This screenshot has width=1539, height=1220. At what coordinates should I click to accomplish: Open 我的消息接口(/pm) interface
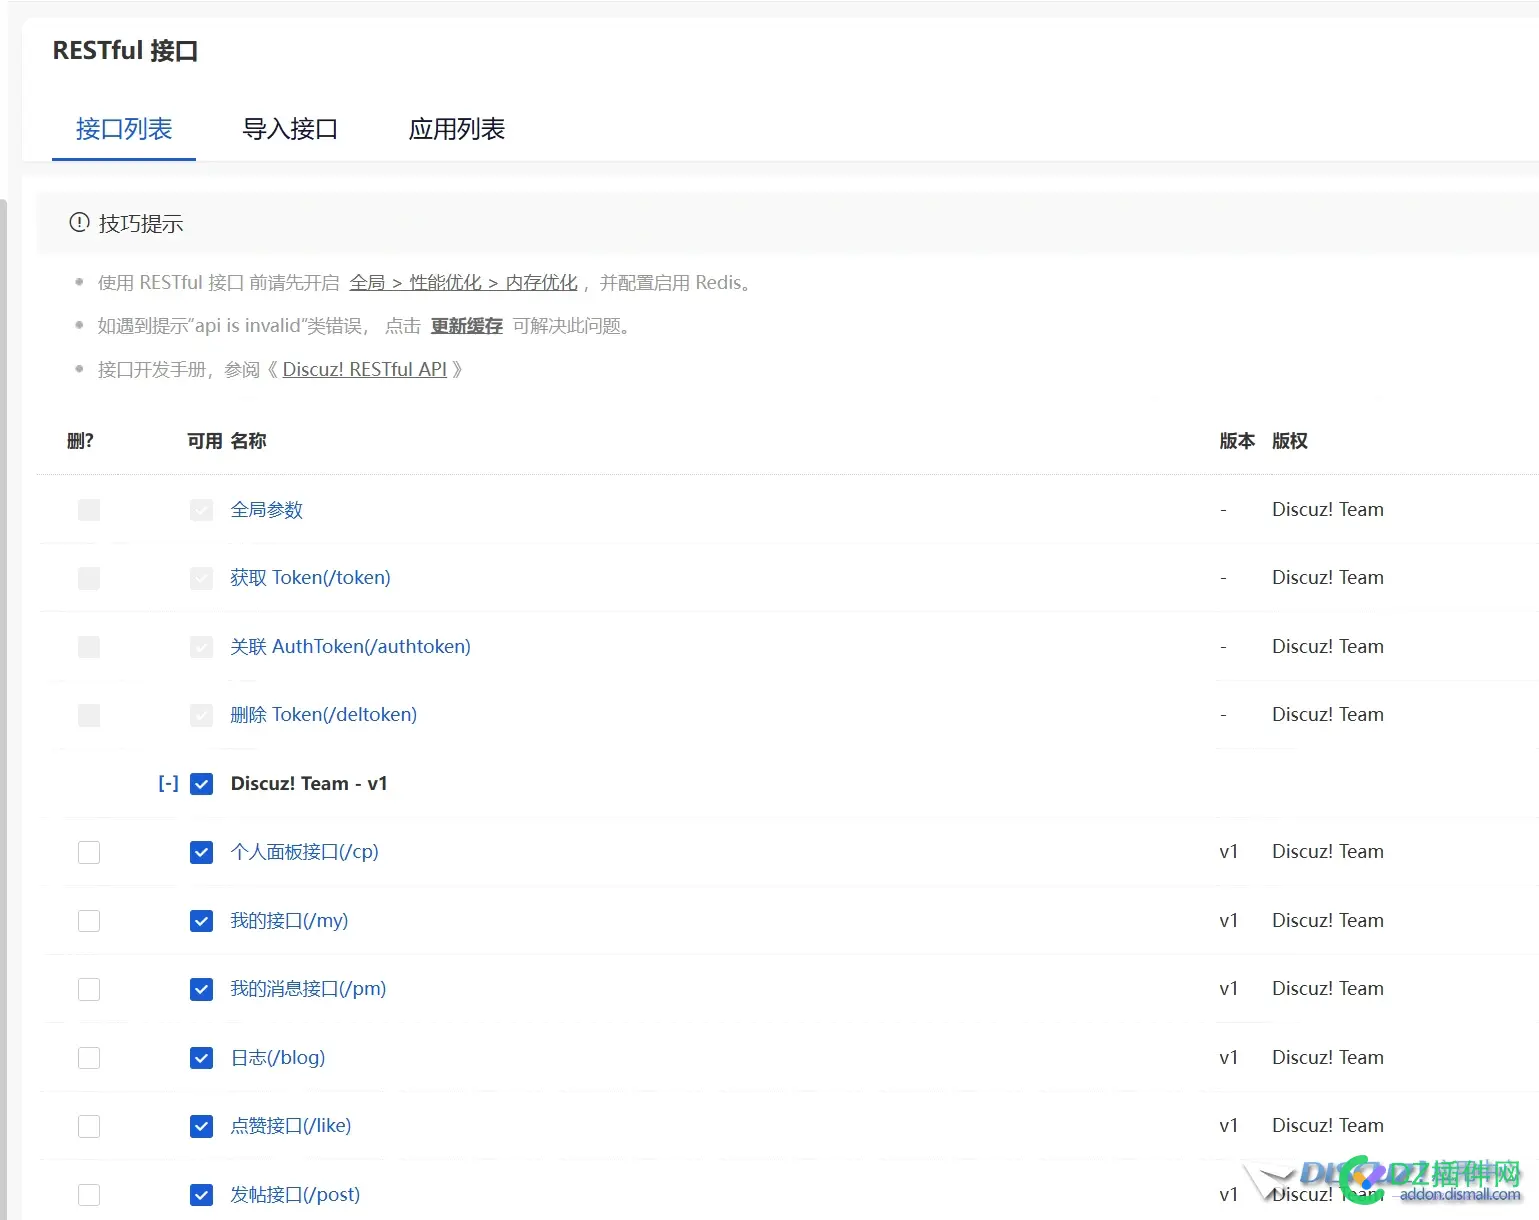[307, 988]
